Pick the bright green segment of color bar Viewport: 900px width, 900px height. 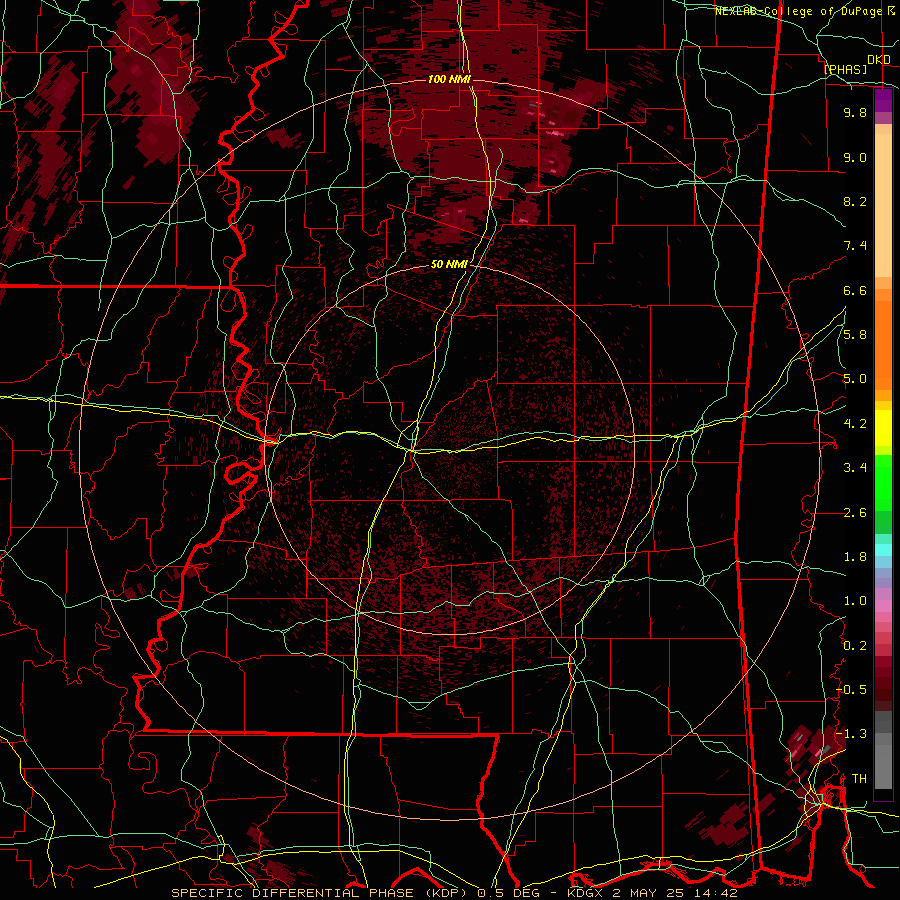pos(883,482)
